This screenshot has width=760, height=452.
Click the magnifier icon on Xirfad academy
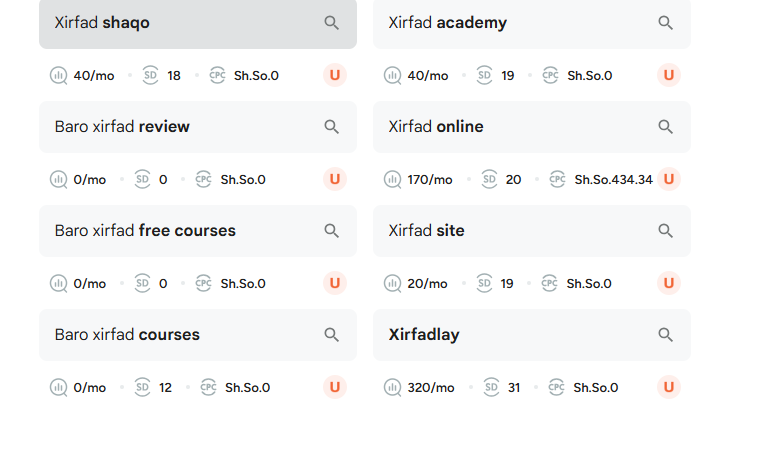pos(666,23)
